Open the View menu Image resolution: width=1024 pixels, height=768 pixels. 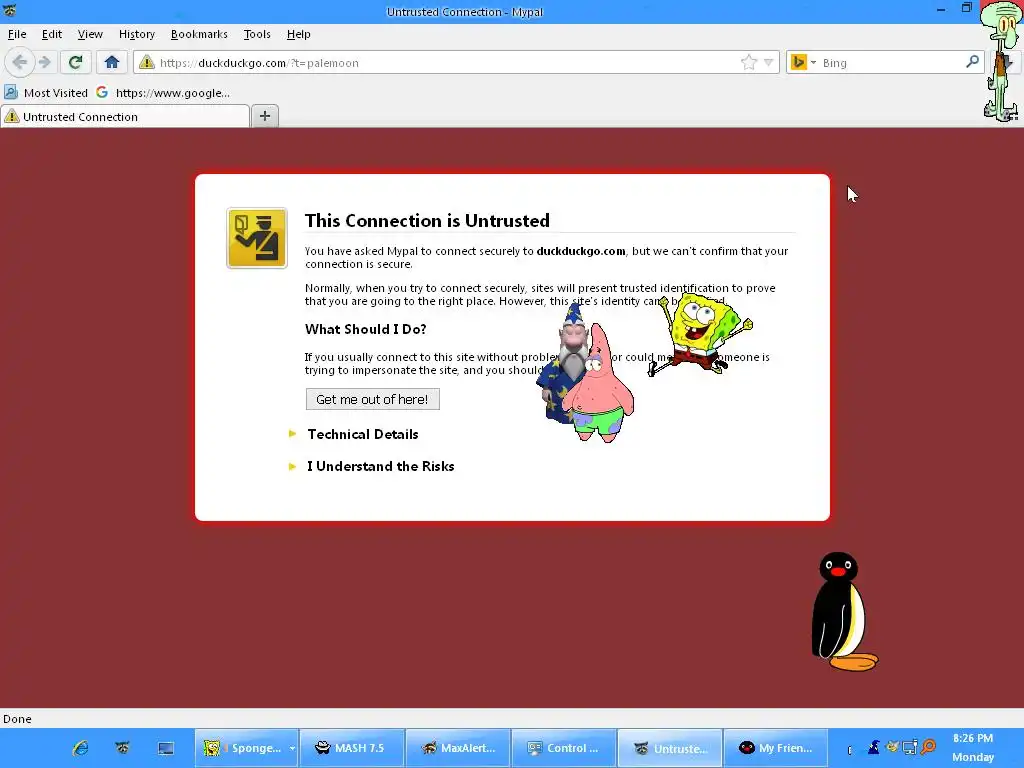(90, 34)
